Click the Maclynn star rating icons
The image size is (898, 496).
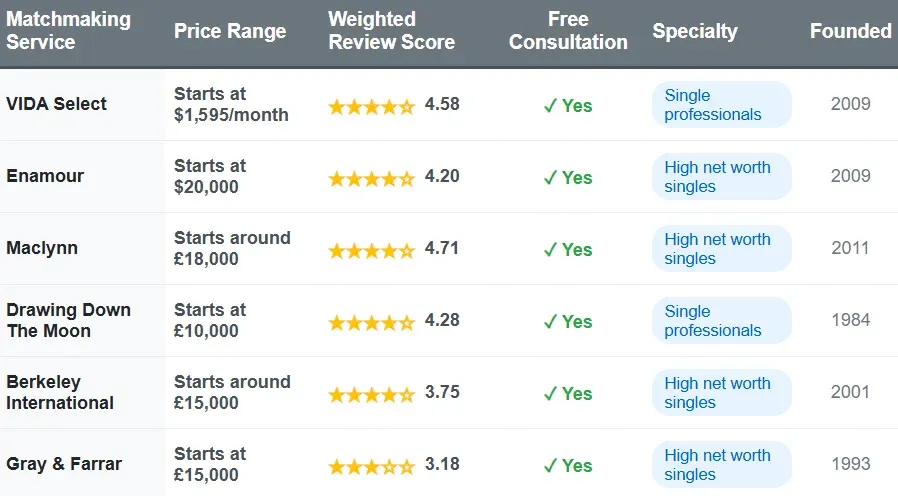click(371, 250)
